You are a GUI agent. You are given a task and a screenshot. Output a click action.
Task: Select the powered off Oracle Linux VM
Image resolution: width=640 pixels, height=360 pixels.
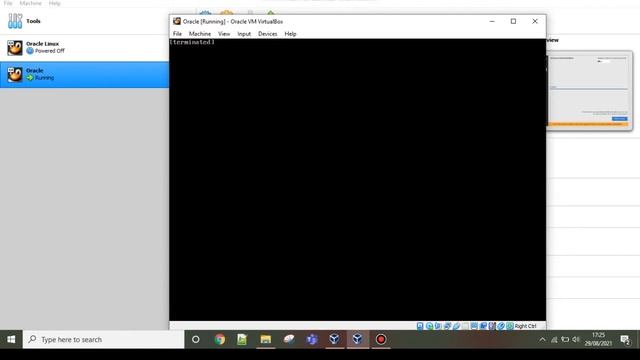tap(84, 48)
